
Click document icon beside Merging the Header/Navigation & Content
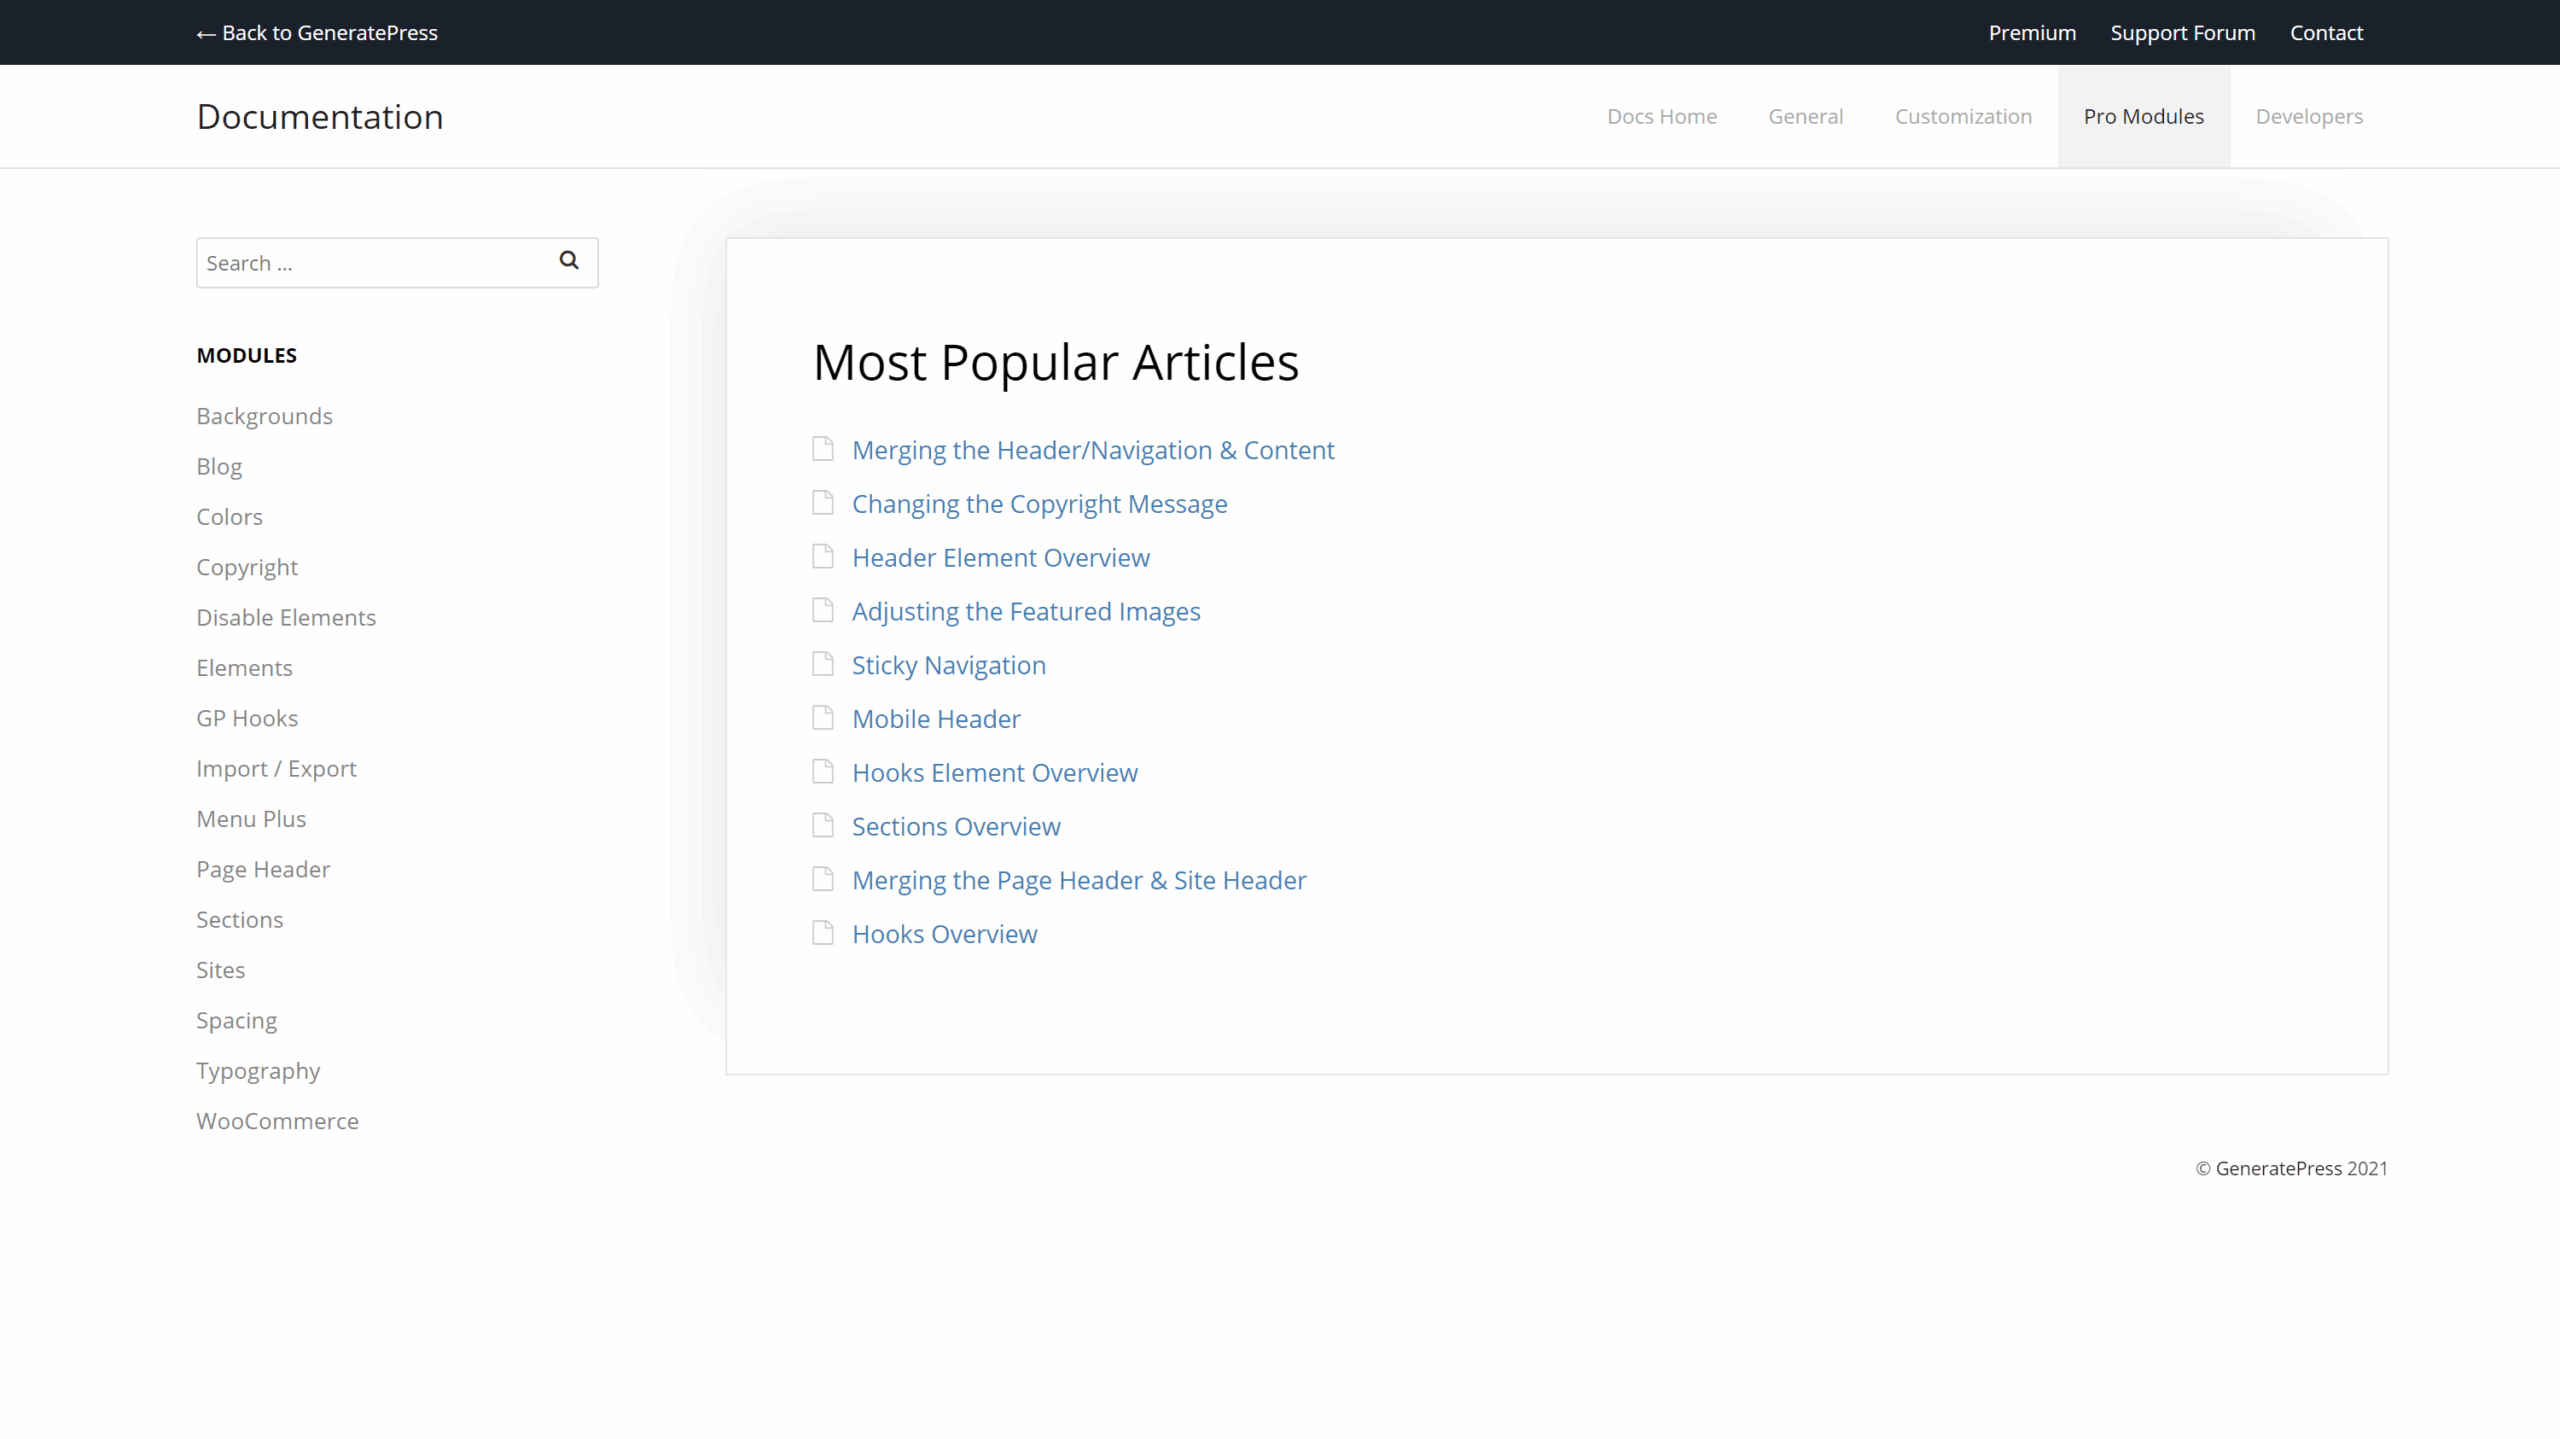tap(823, 448)
